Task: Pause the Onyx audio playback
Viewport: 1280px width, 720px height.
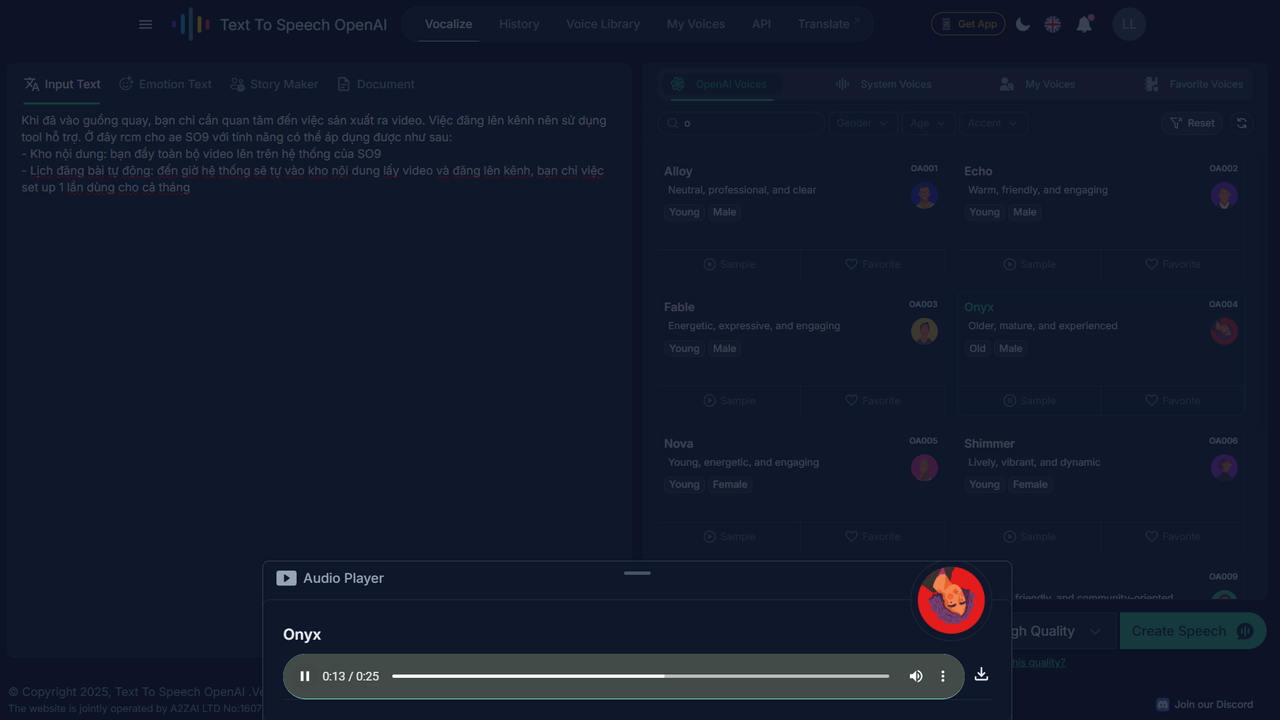Action: [x=305, y=676]
